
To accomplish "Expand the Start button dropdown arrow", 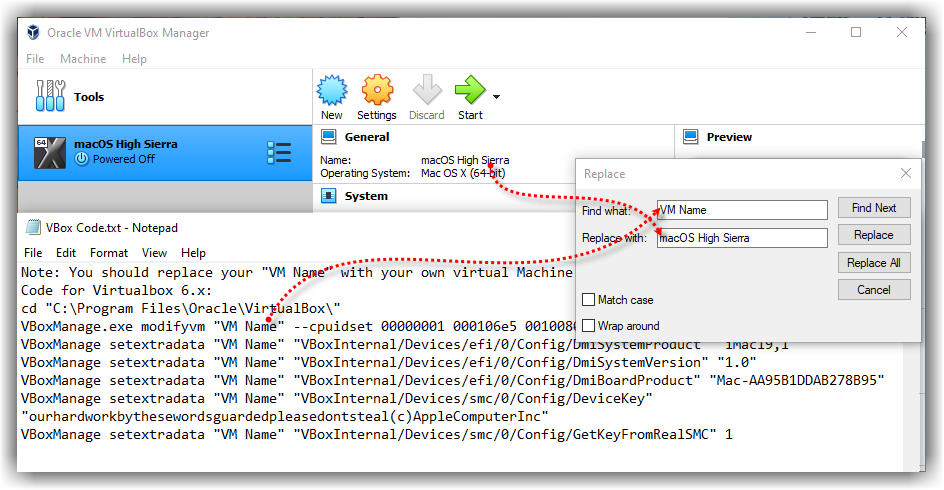I will pyautogui.click(x=496, y=96).
